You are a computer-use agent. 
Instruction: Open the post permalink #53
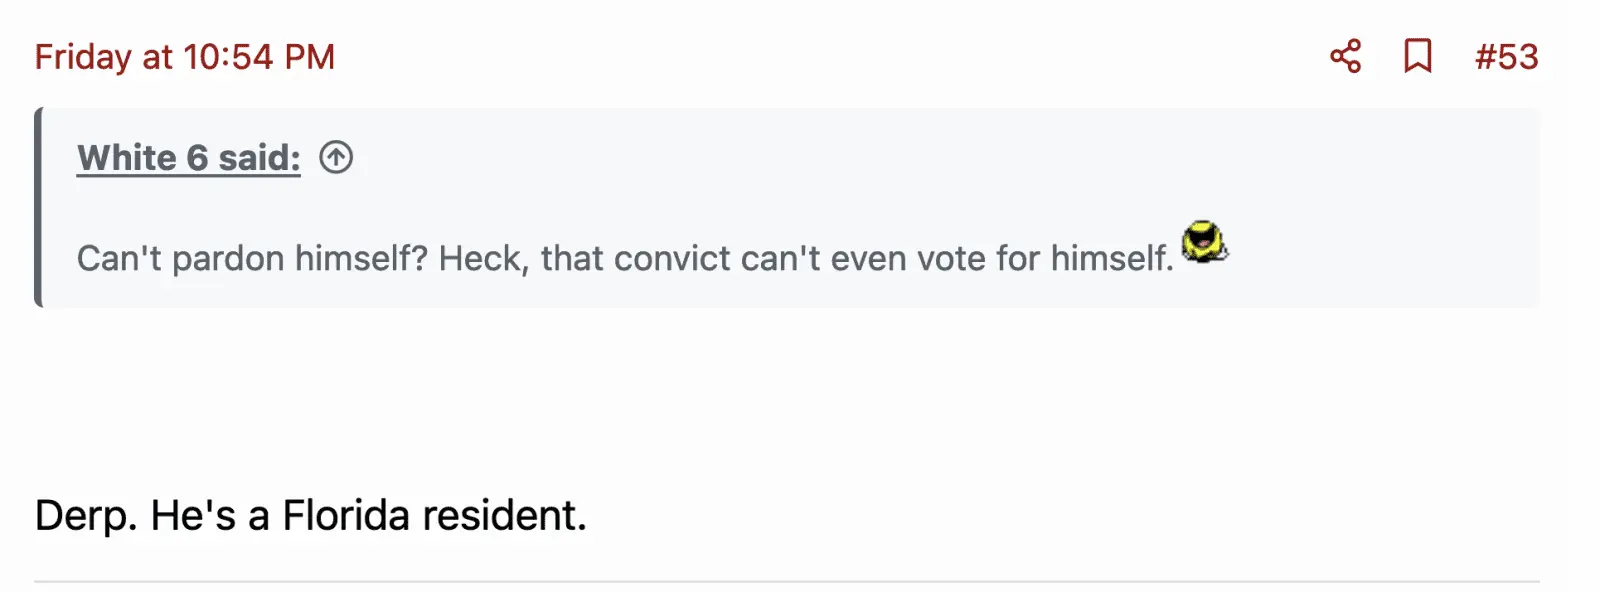point(1506,57)
